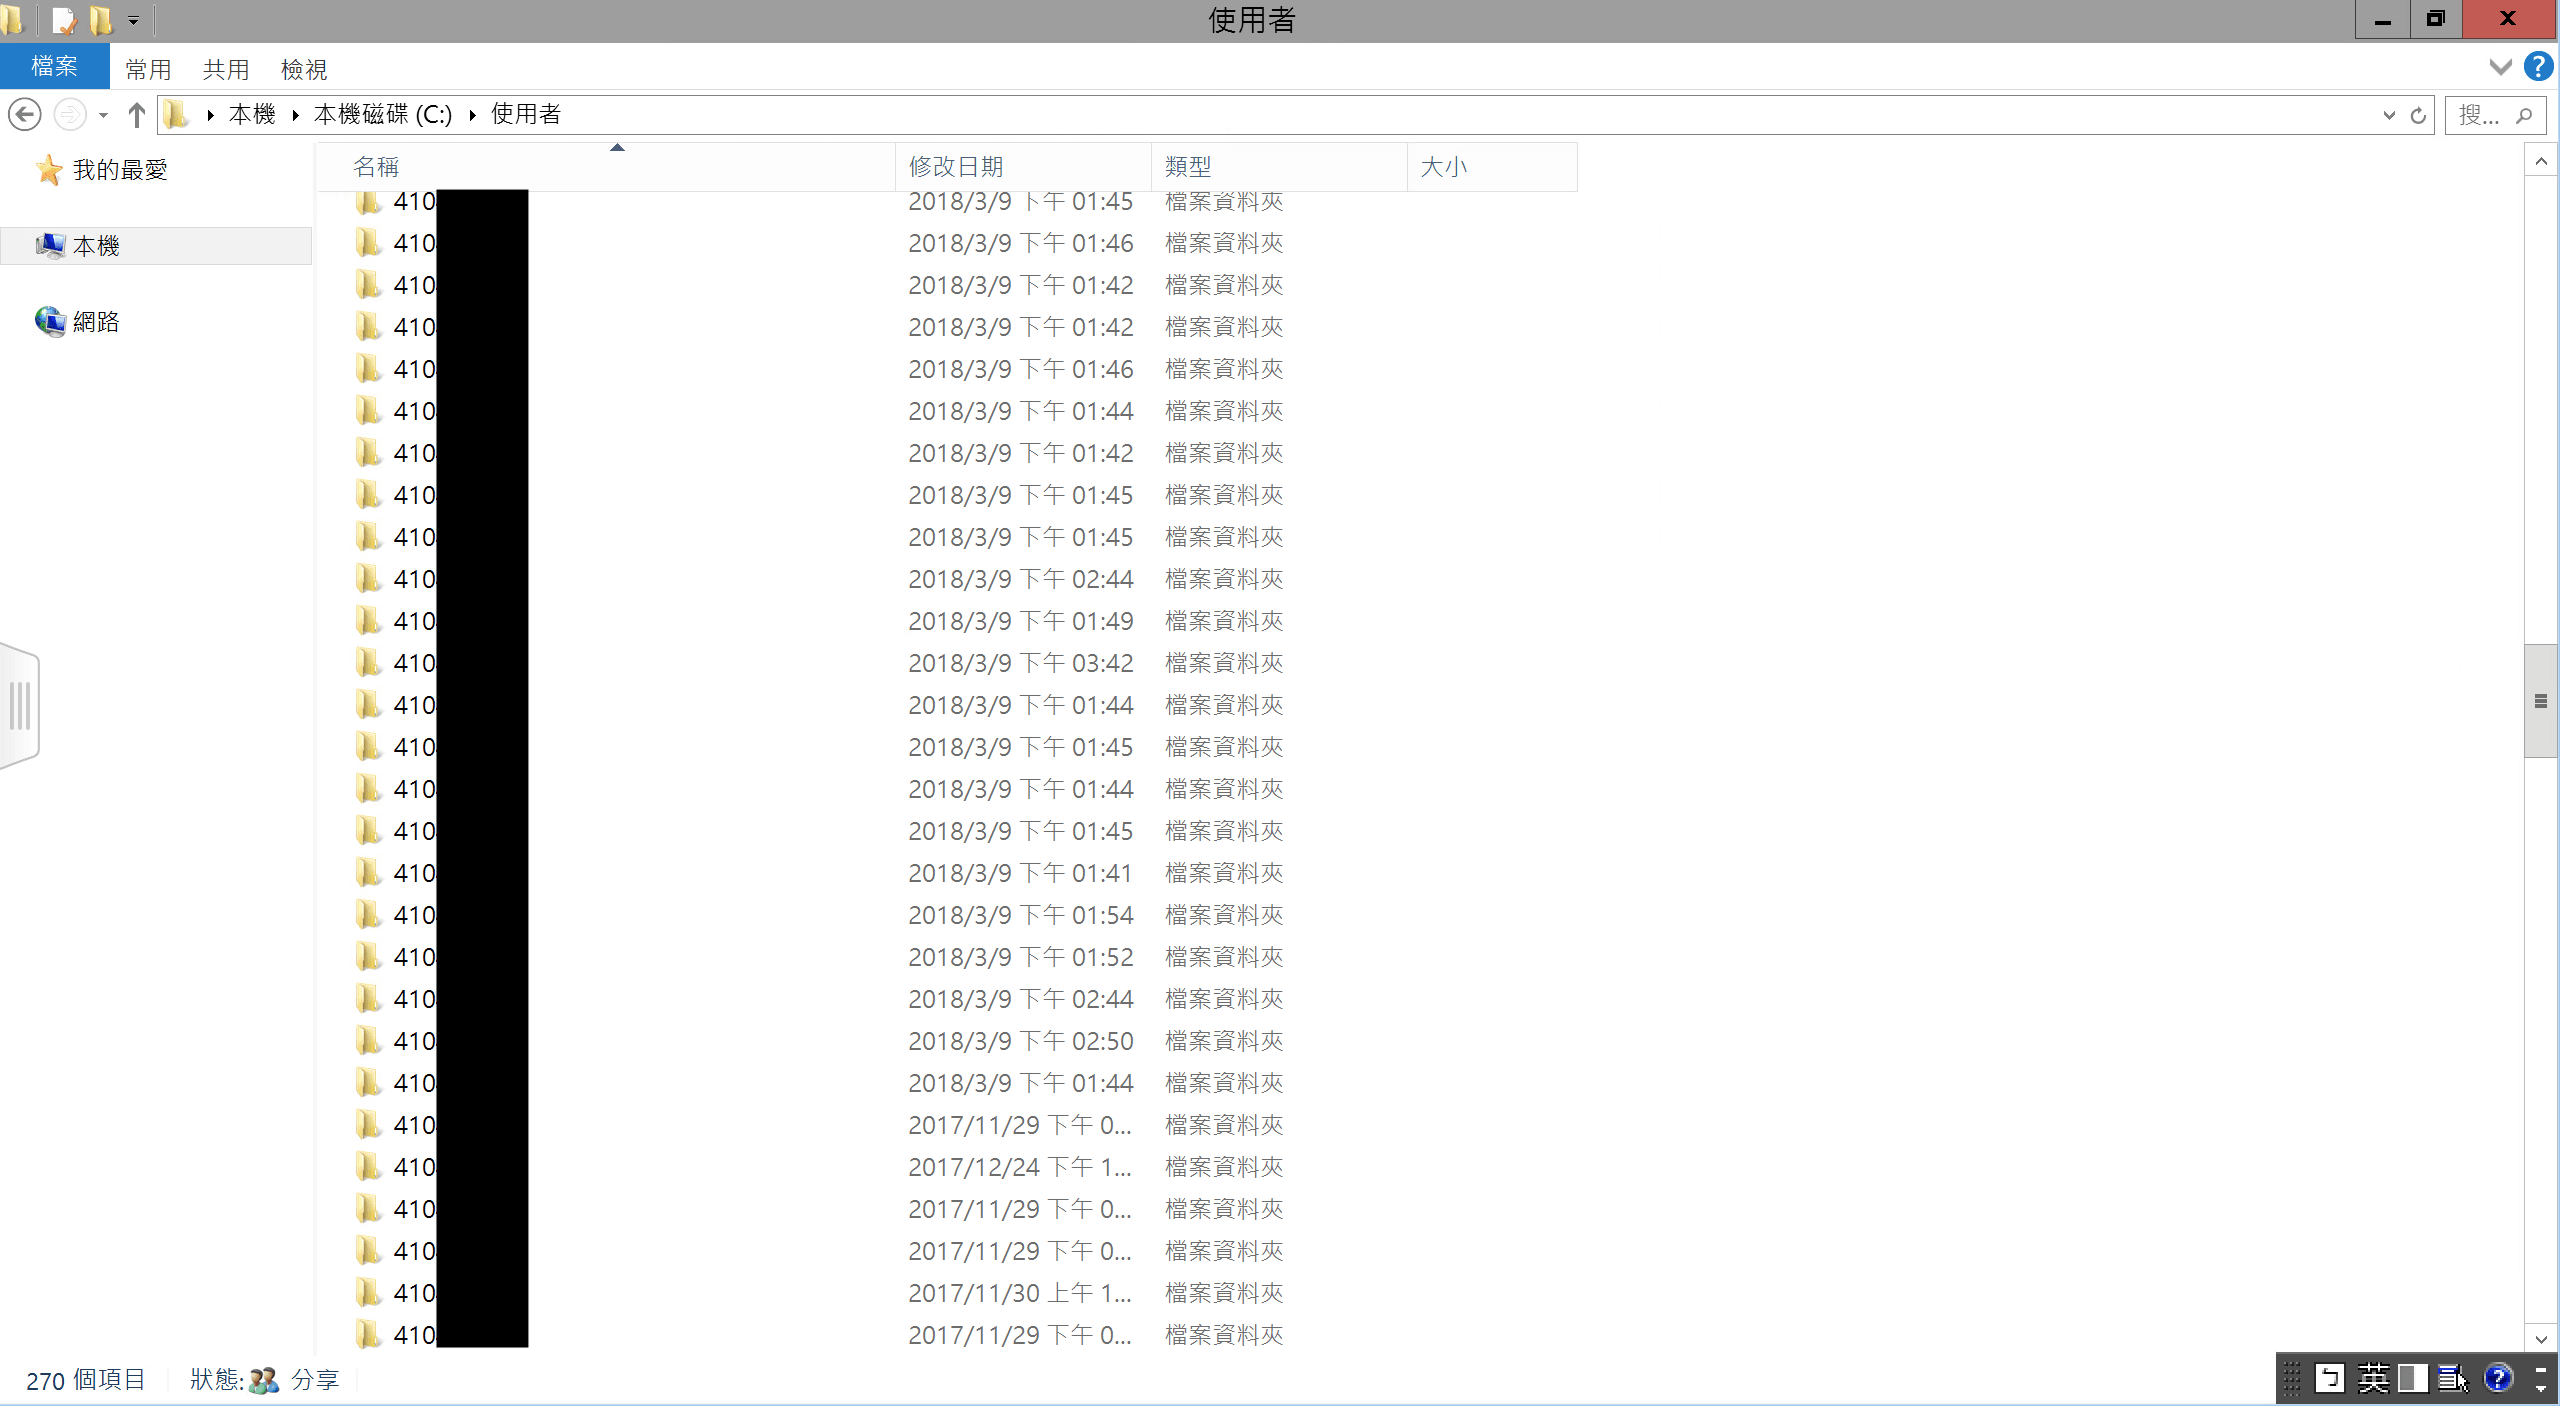Viewport: 2560px width, 1406px height.
Task: Click the vertical scrollbar thumb
Action: 2540,701
